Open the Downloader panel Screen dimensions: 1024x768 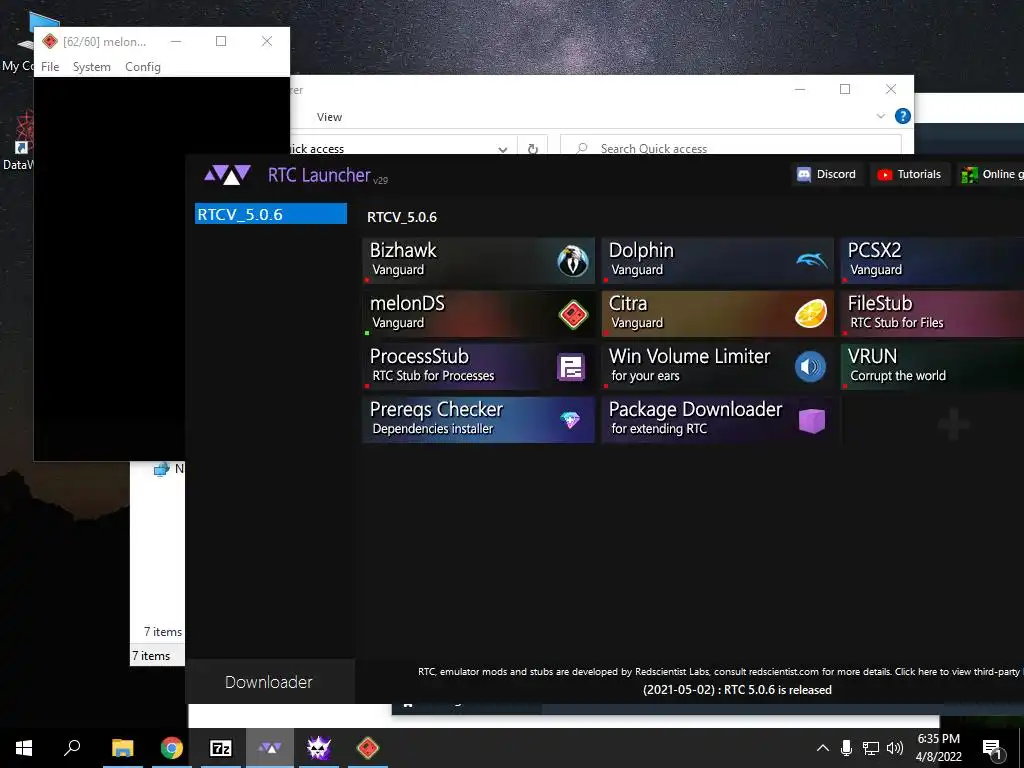[269, 682]
